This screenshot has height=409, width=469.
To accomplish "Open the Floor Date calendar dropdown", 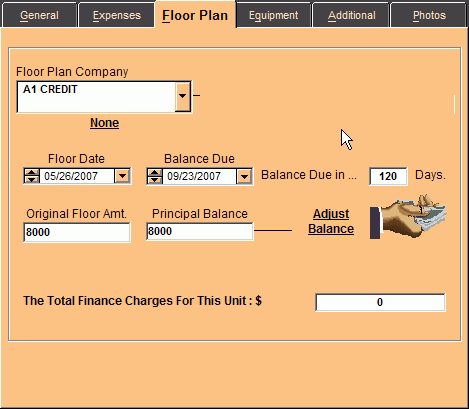I will coord(122,176).
